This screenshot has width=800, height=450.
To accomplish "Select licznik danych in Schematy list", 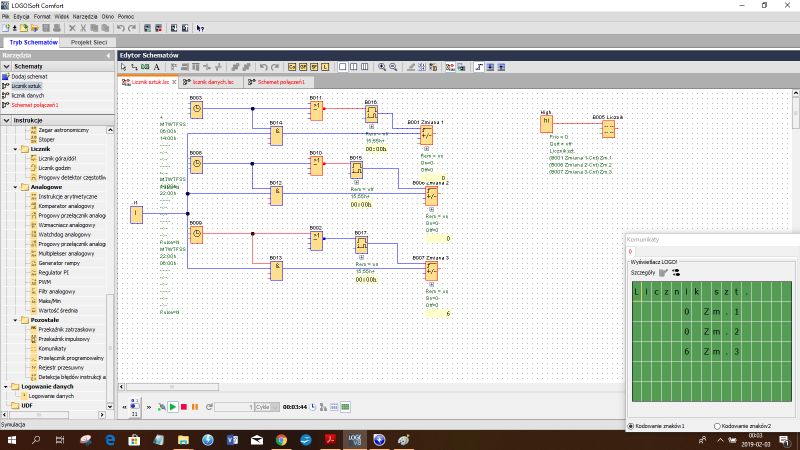I will [28, 95].
